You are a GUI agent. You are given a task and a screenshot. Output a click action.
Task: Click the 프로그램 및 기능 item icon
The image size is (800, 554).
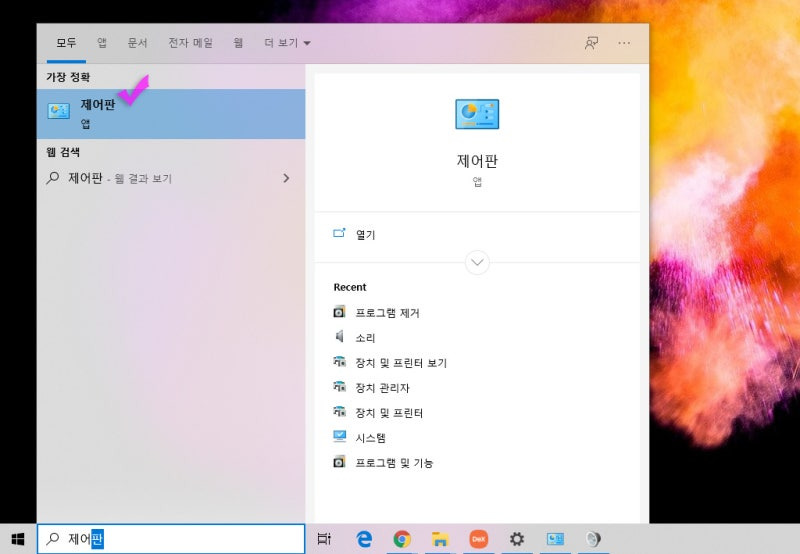[339, 462]
